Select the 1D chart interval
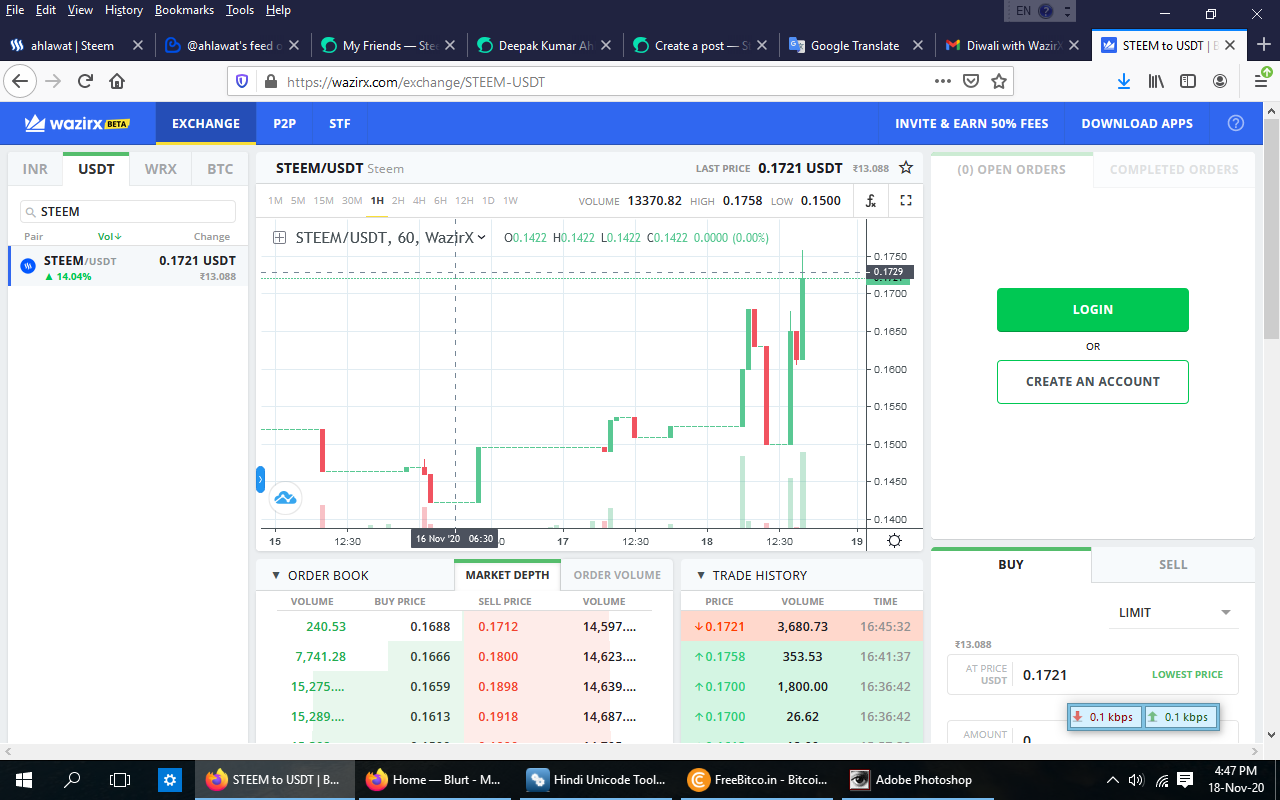The width and height of the screenshot is (1280, 800). point(488,200)
